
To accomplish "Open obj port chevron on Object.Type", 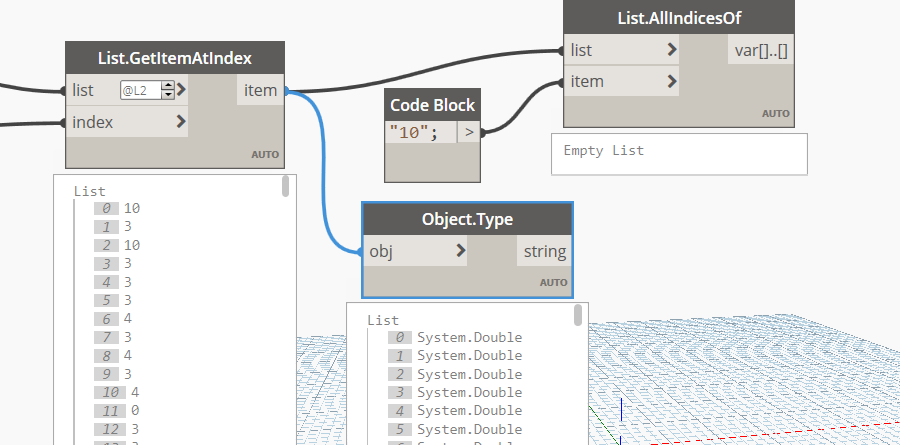I will [460, 250].
